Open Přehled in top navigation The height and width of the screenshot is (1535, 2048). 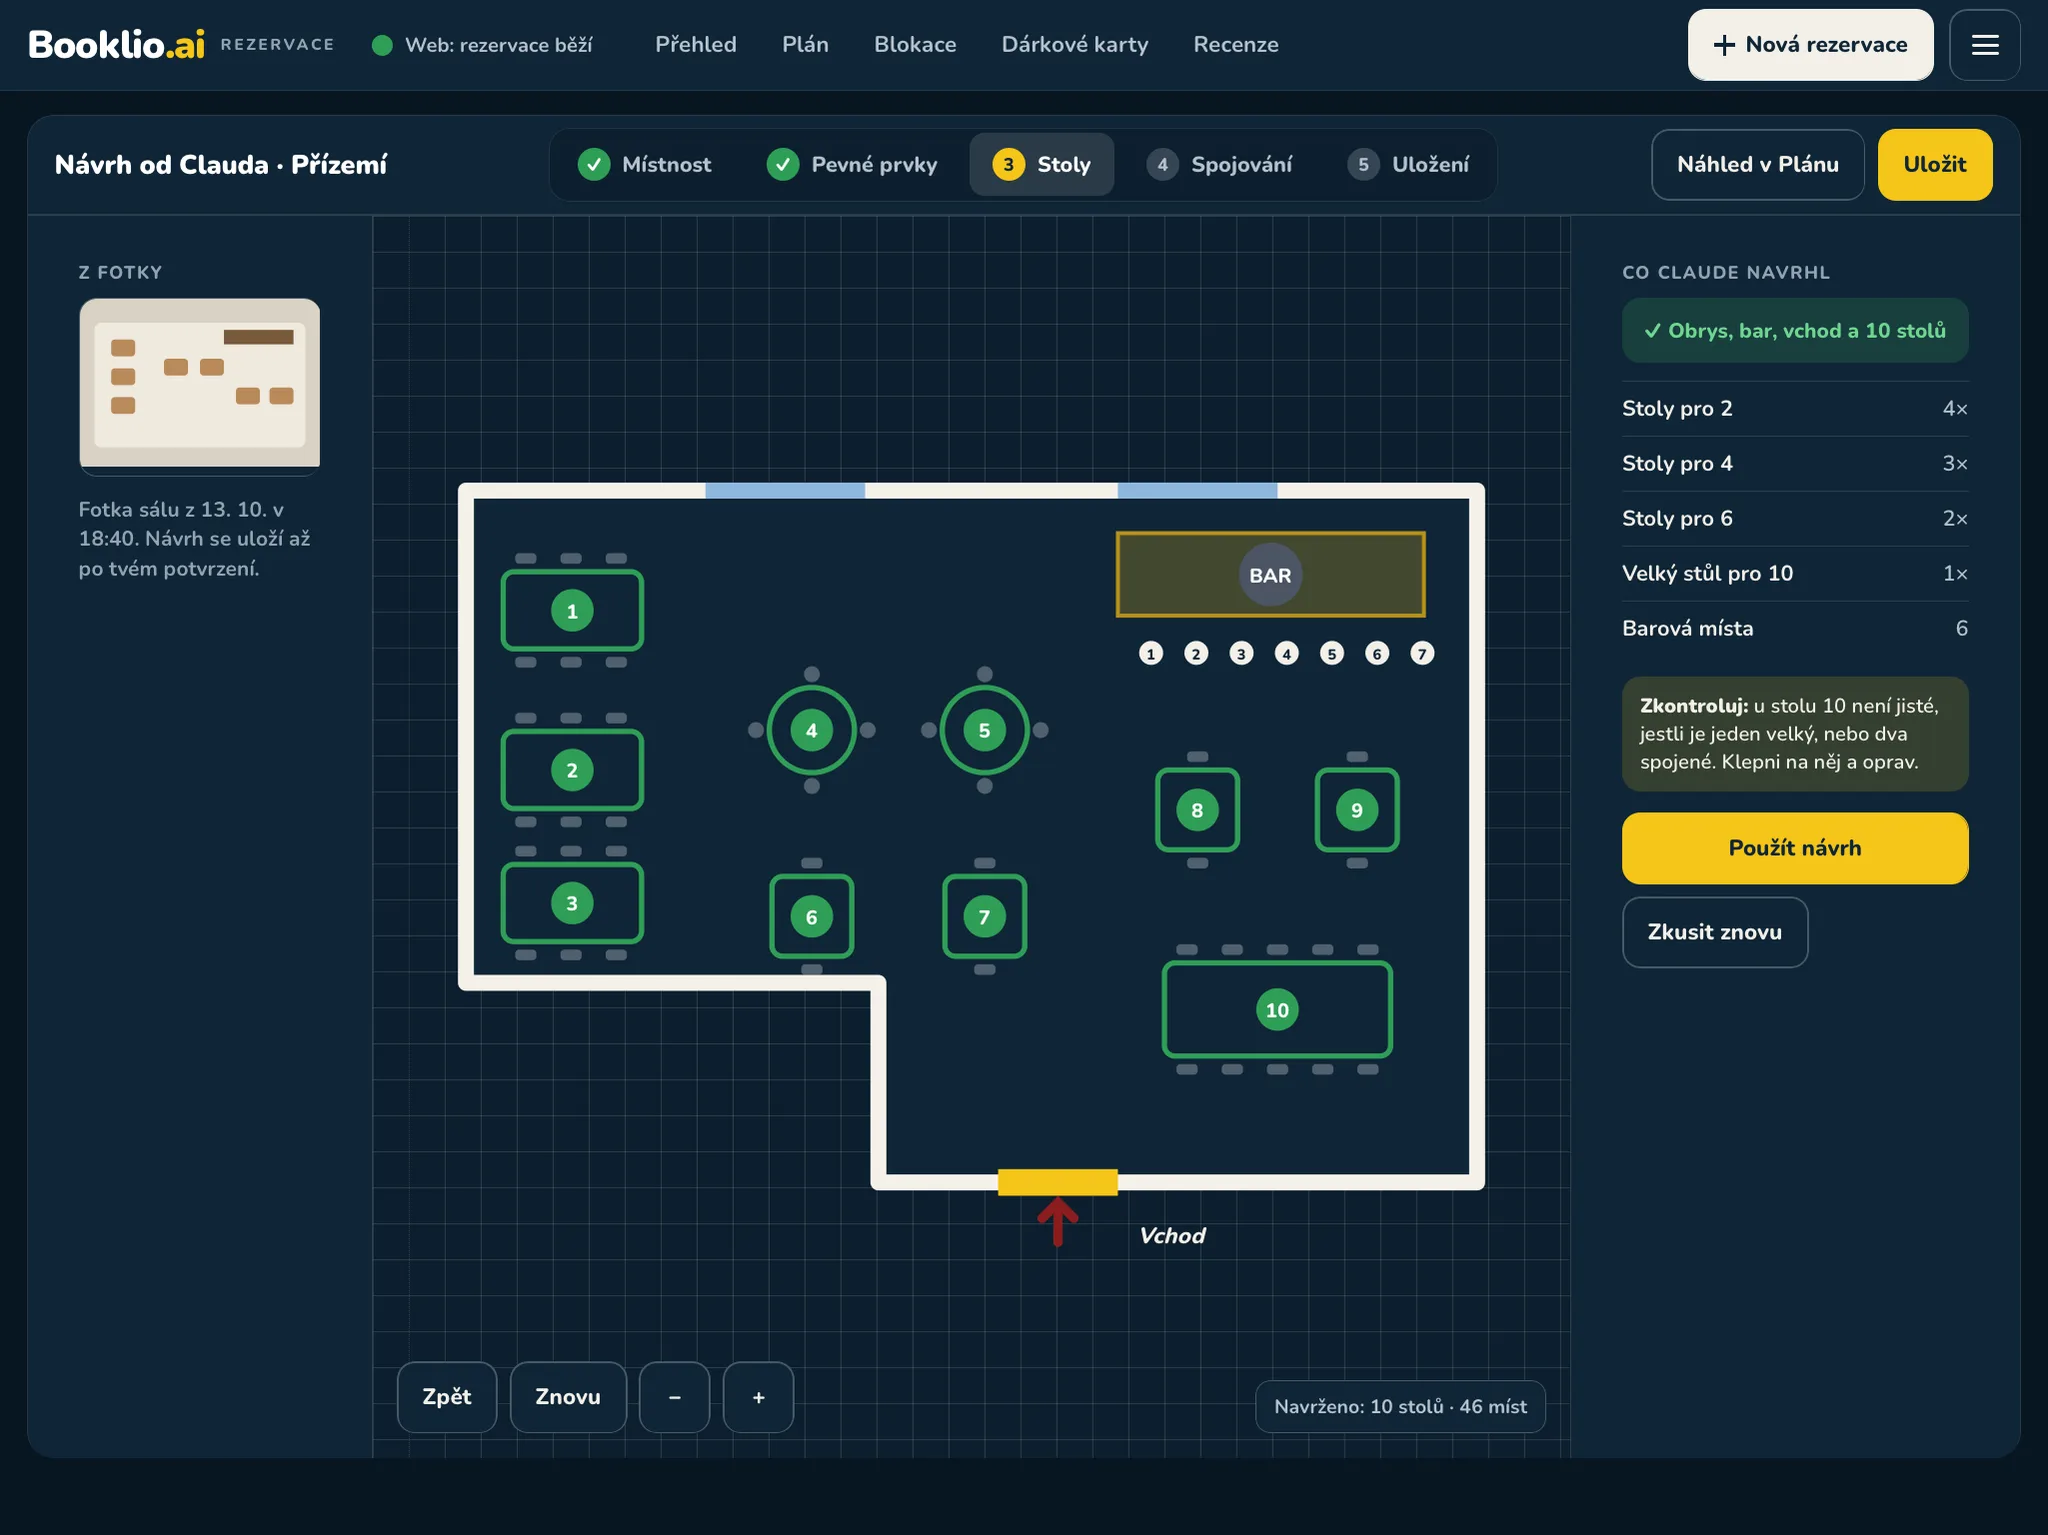pos(696,45)
